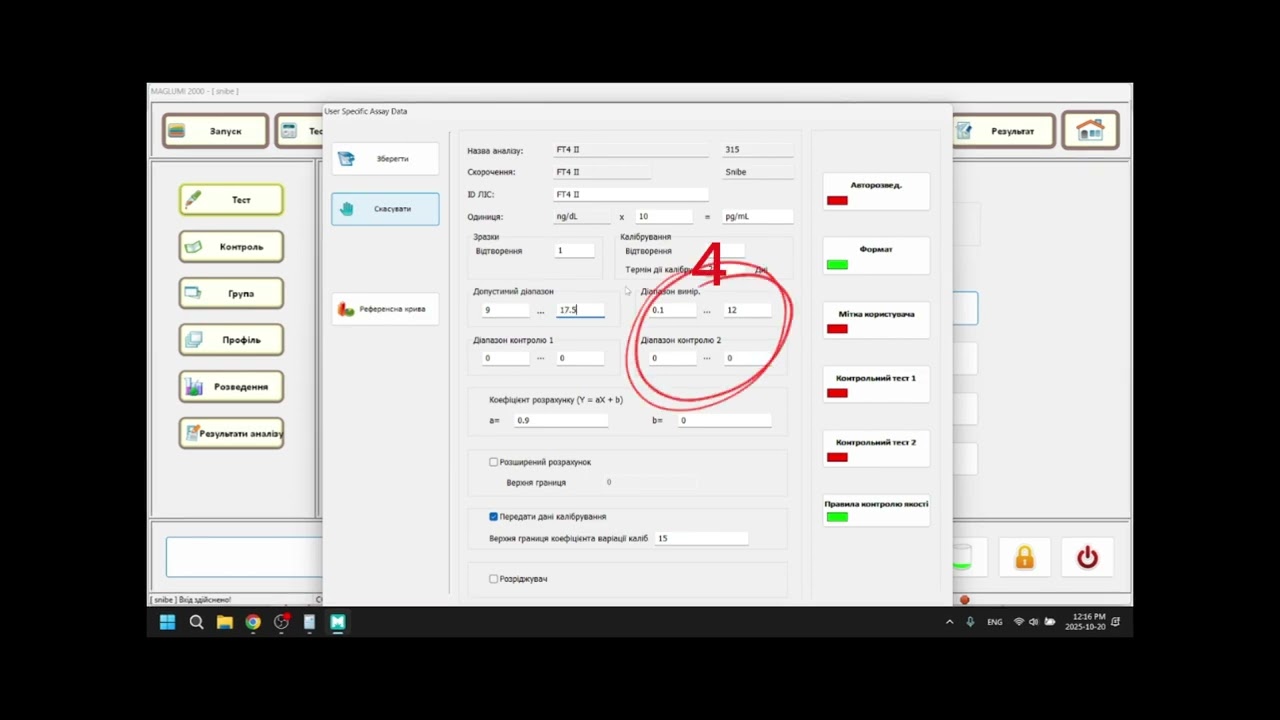The height and width of the screenshot is (720, 1280).
Task: Click Діапазон контролю 1 upper field
Action: [581, 358]
